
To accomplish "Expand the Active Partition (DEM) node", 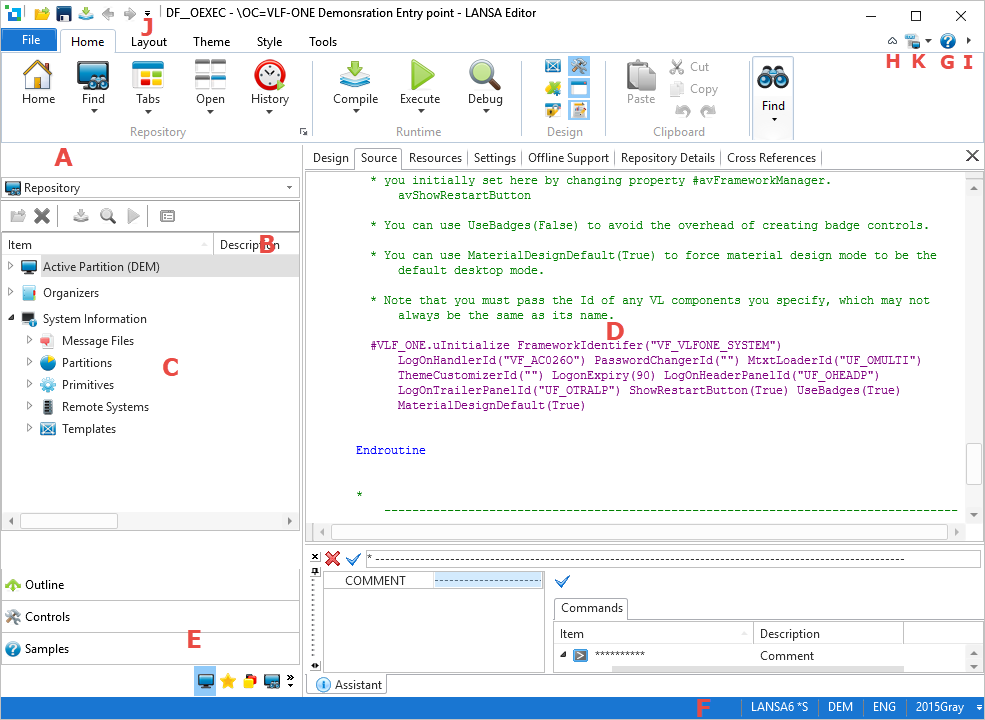I will 11,266.
